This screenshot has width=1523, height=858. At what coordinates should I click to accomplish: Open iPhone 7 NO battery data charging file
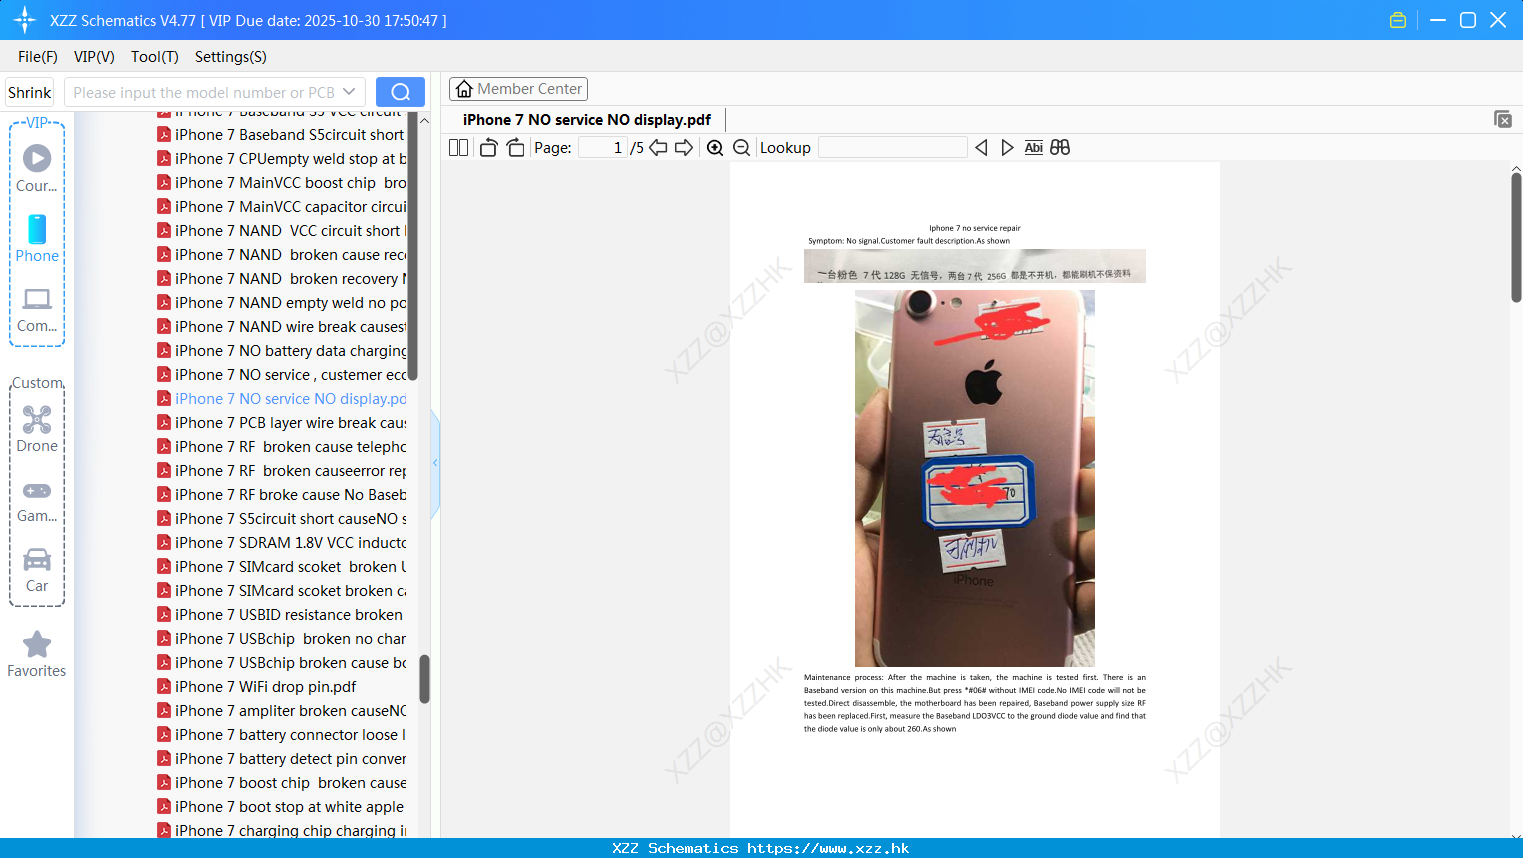point(281,350)
